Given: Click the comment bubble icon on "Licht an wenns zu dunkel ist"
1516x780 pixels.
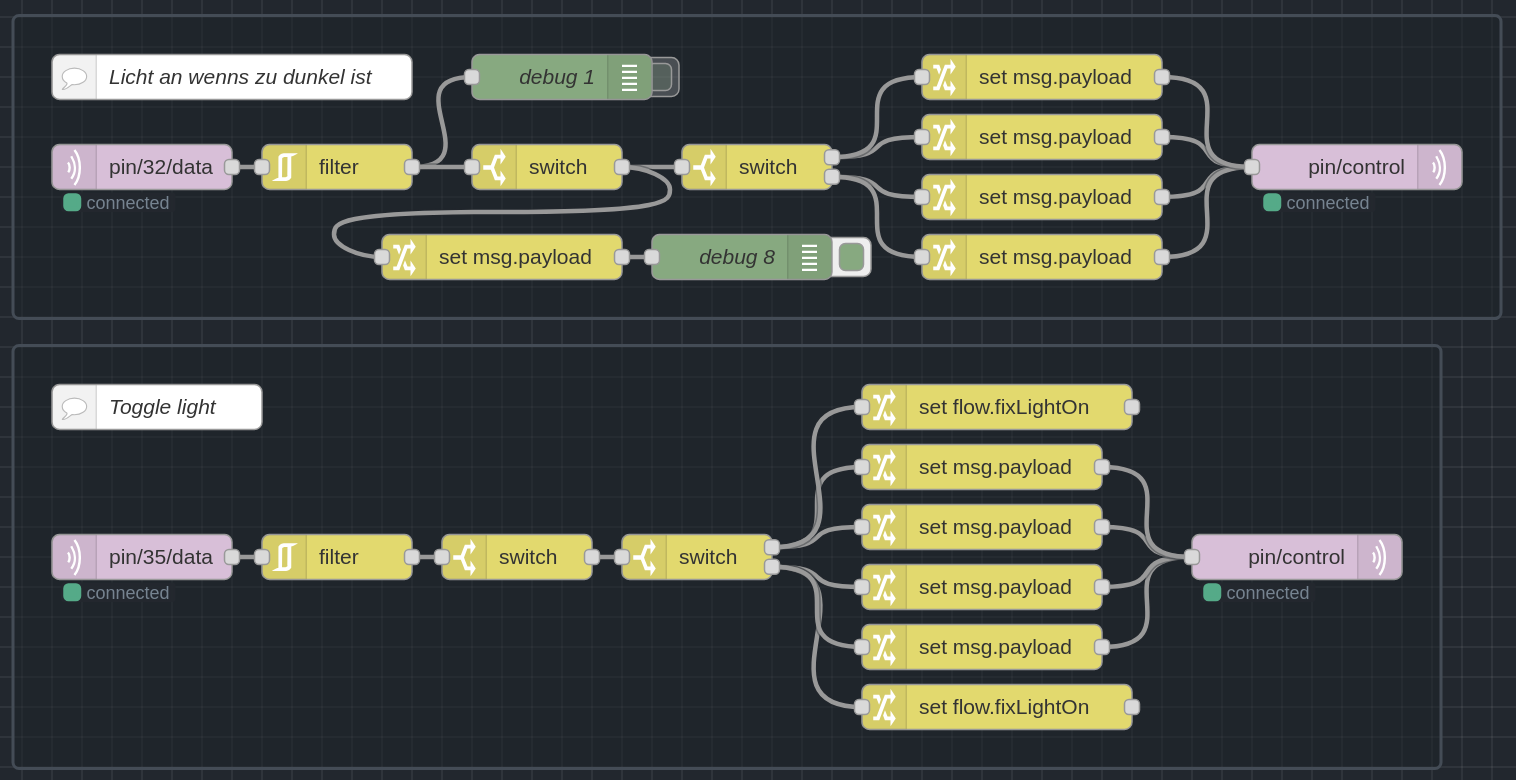Looking at the screenshot, I should [74, 77].
